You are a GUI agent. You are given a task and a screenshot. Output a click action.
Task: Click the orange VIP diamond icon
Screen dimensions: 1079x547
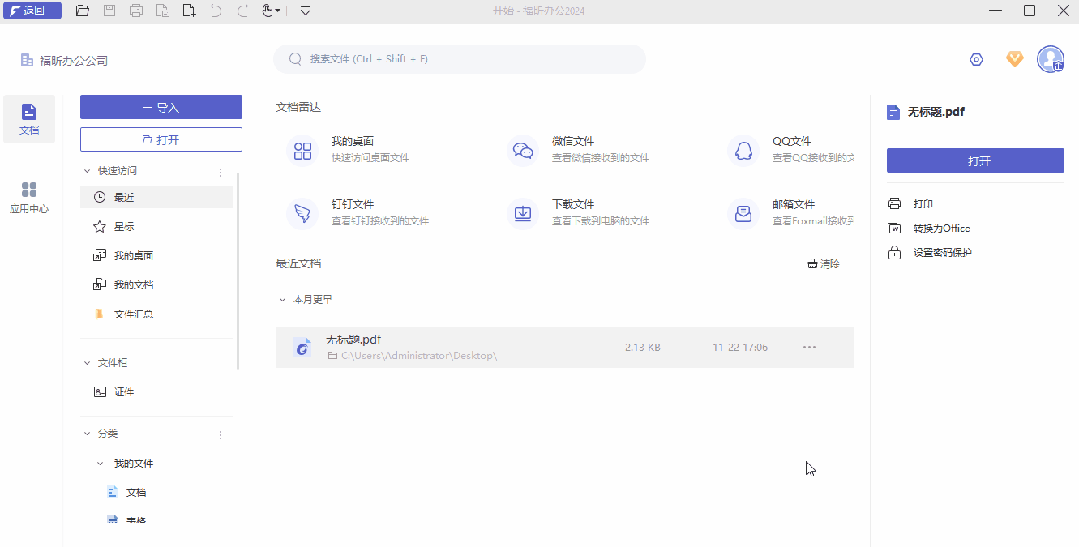pyautogui.click(x=1014, y=60)
